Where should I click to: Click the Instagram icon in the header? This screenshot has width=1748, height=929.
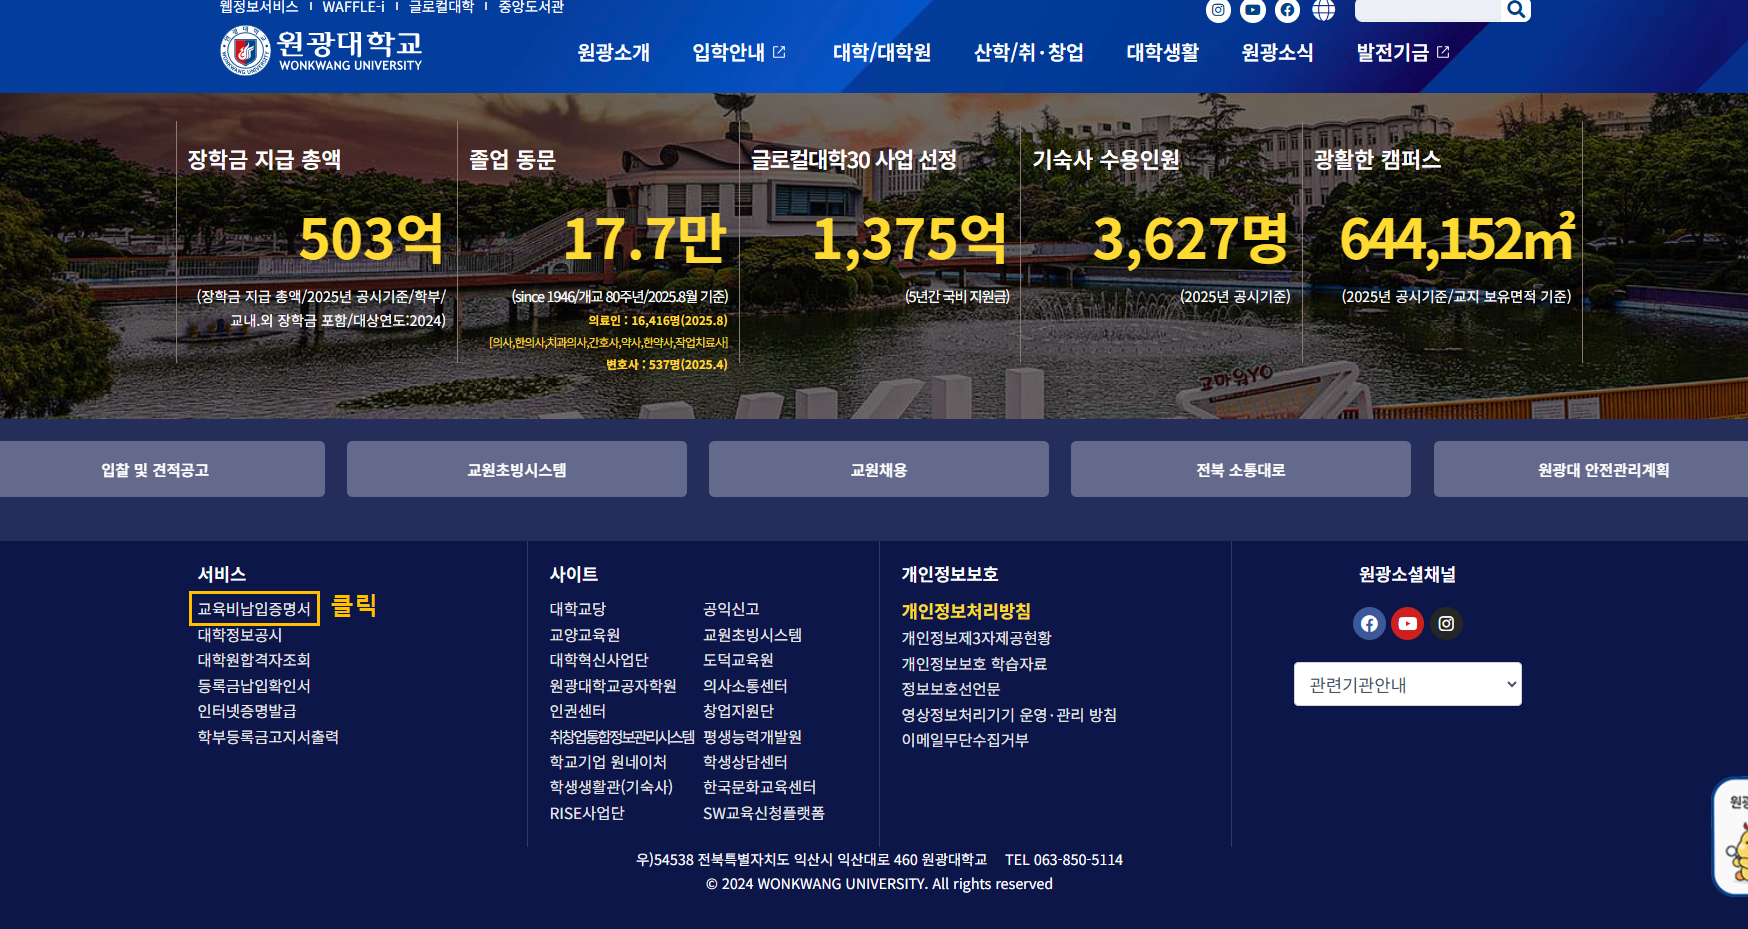point(1218,10)
